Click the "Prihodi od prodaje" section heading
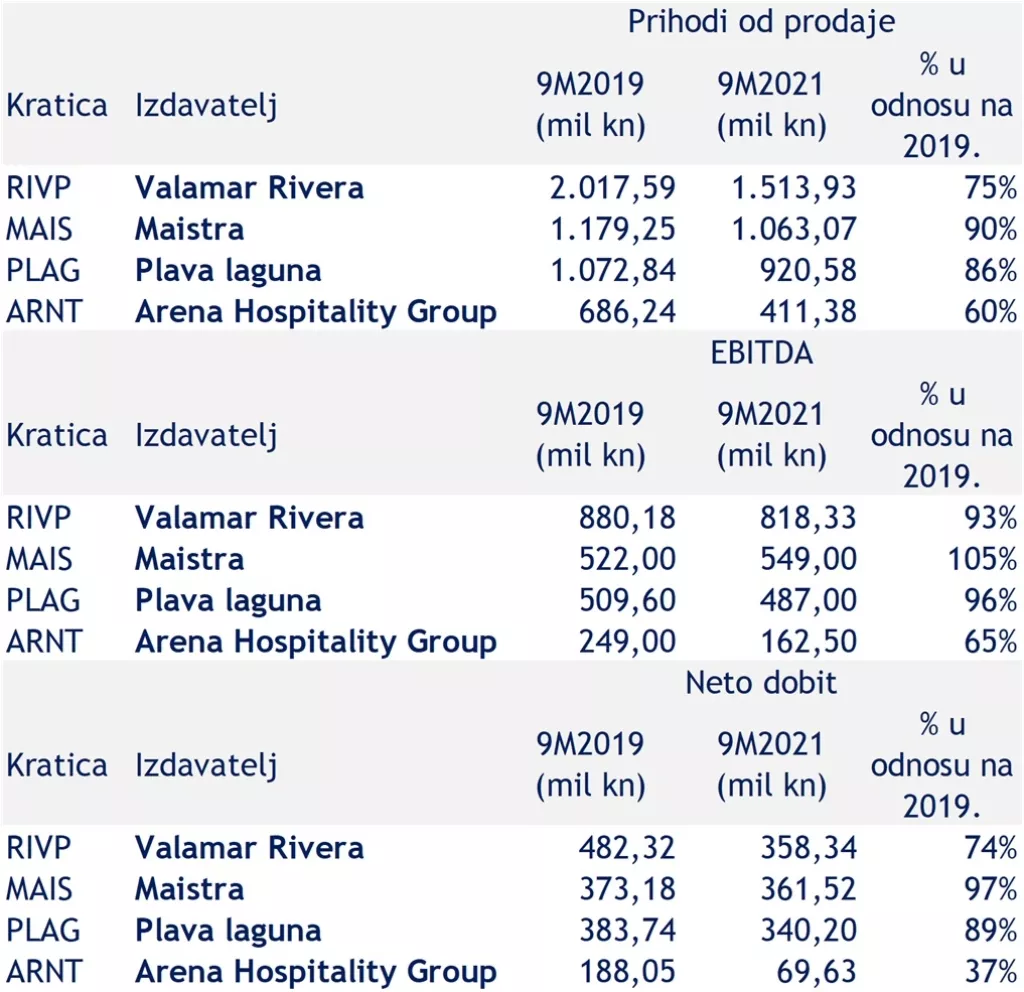This screenshot has height=992, width=1024. click(x=761, y=22)
